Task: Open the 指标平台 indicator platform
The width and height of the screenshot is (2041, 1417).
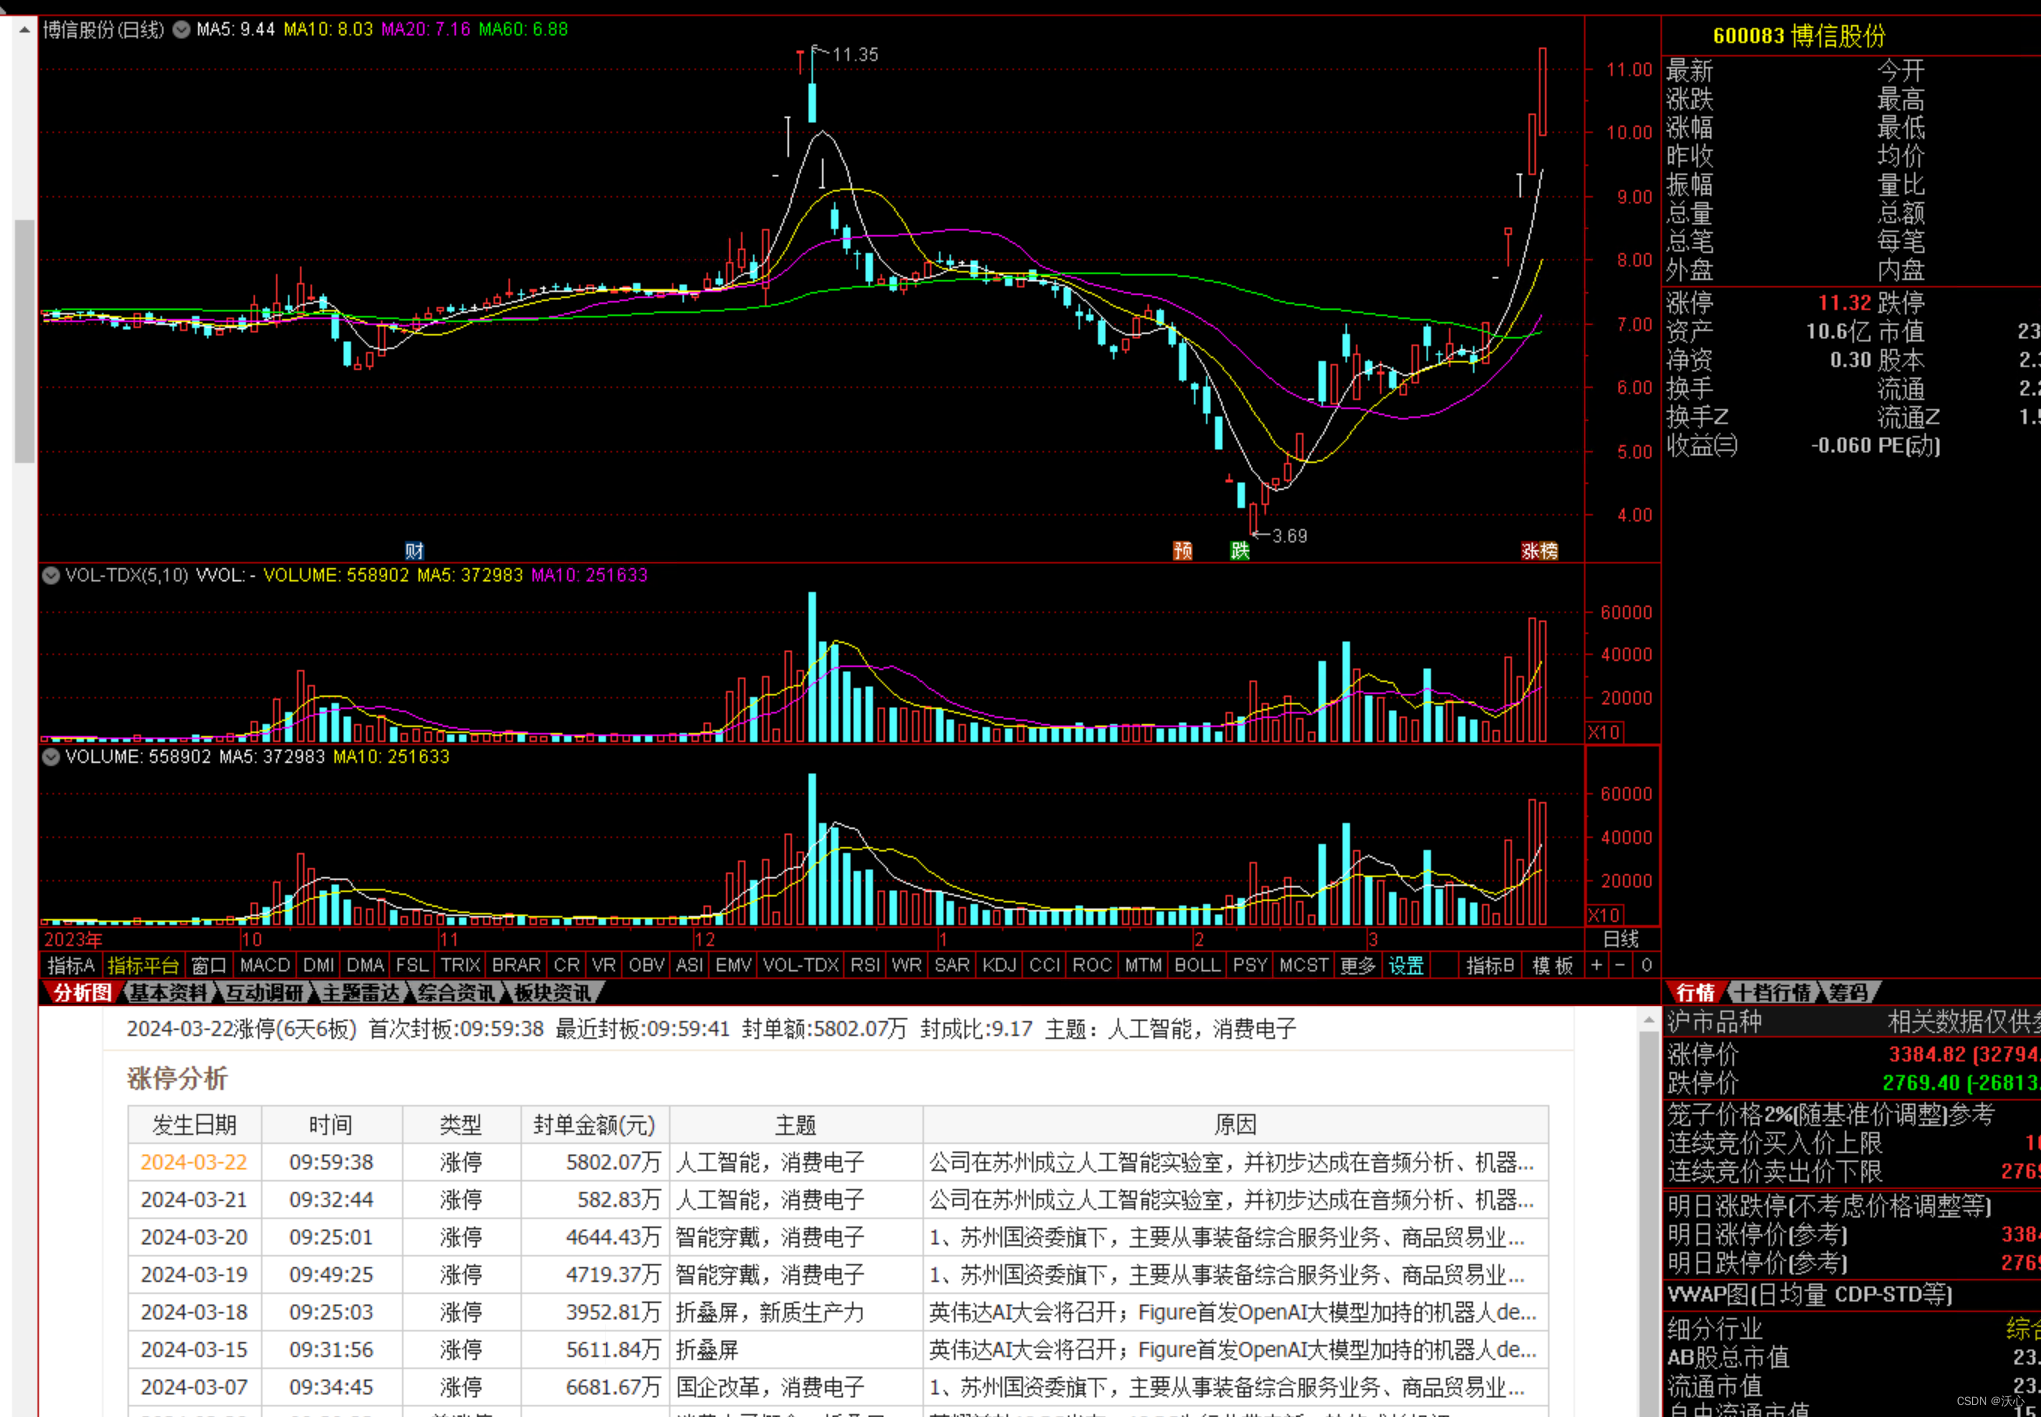Action: click(143, 965)
